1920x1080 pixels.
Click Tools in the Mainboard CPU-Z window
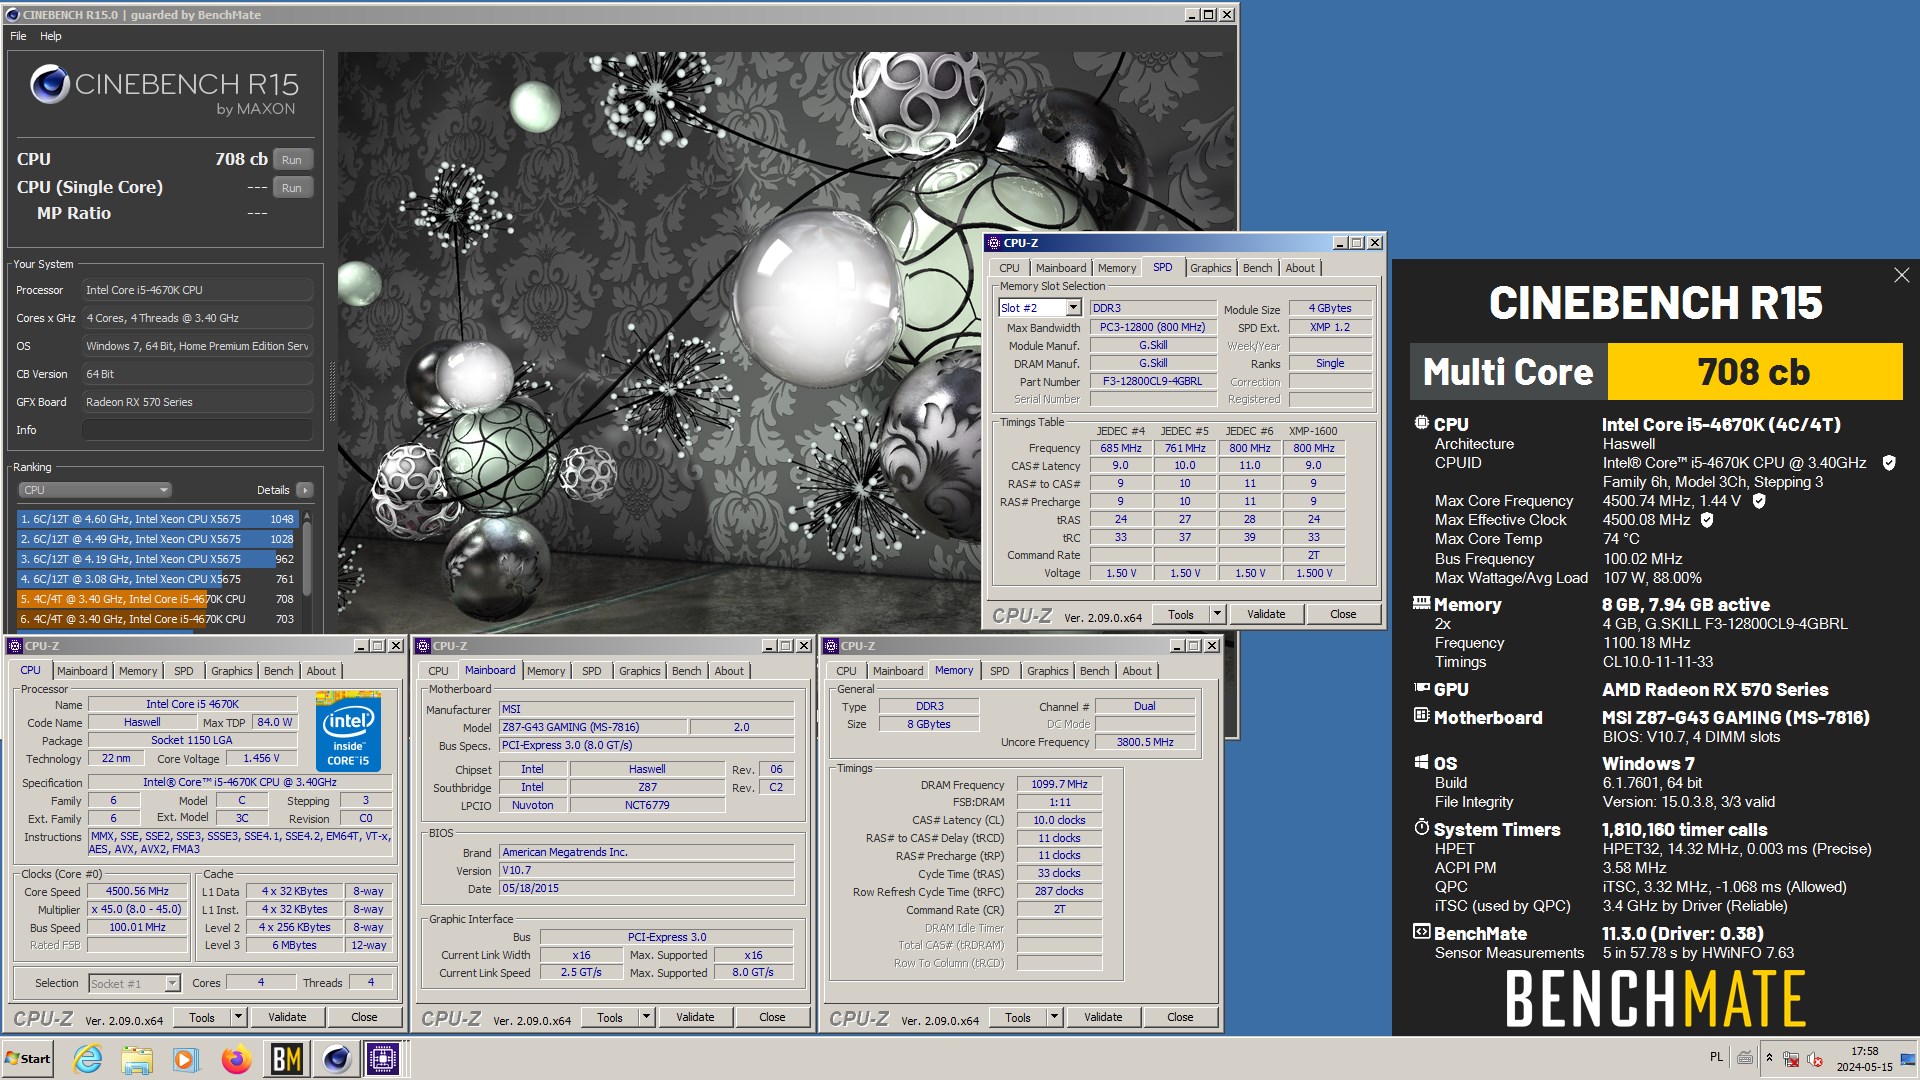610,1017
